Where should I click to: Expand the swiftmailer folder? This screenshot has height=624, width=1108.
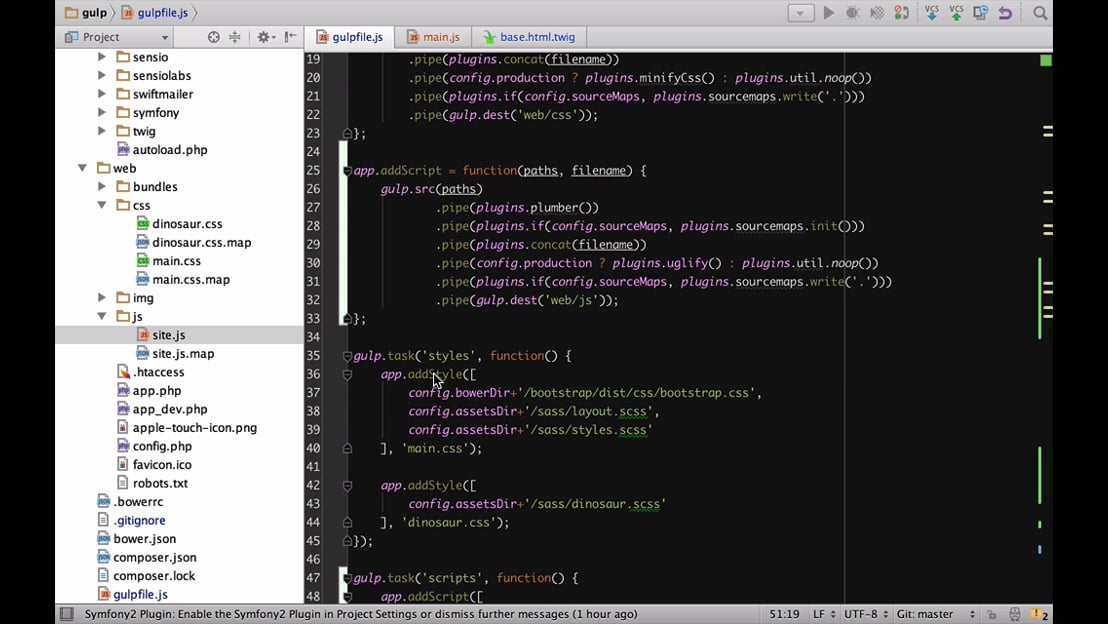coord(102,93)
